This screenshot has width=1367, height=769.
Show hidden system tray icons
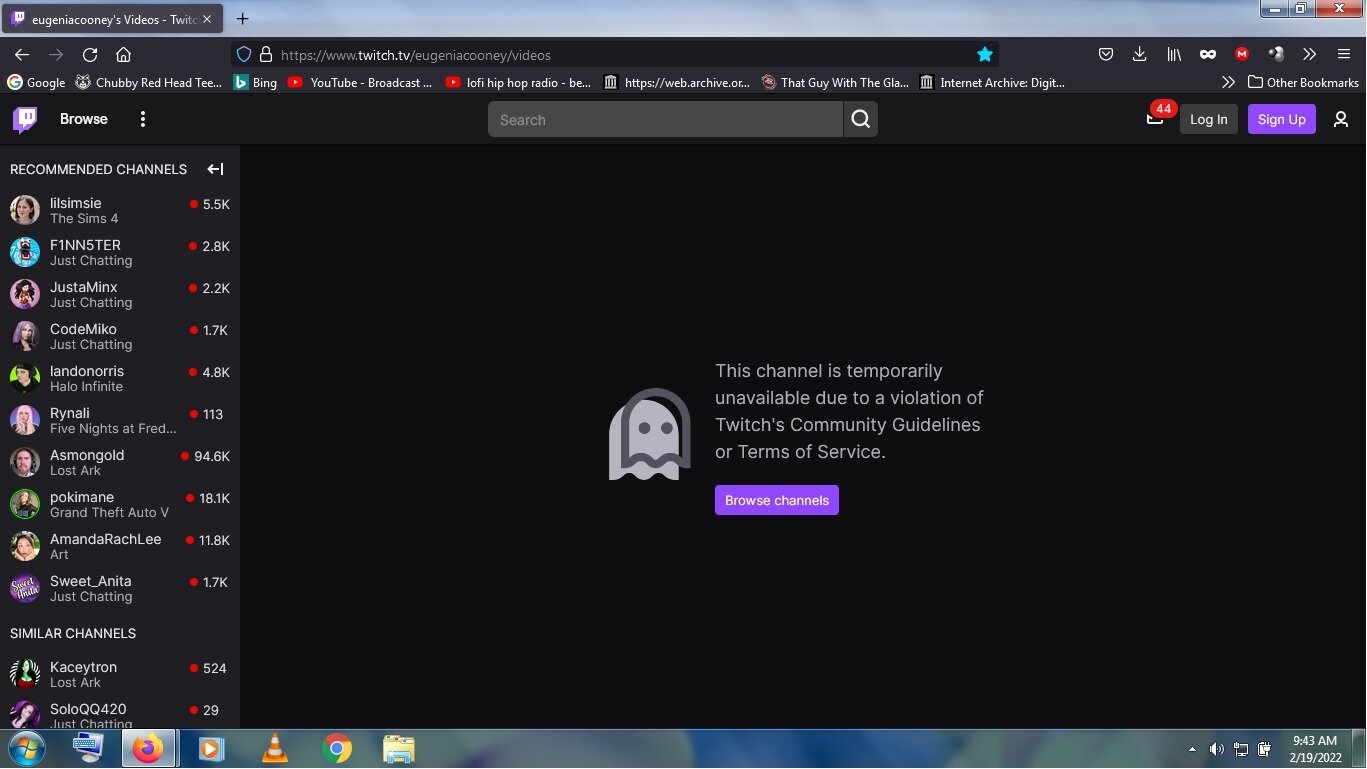pos(1192,749)
